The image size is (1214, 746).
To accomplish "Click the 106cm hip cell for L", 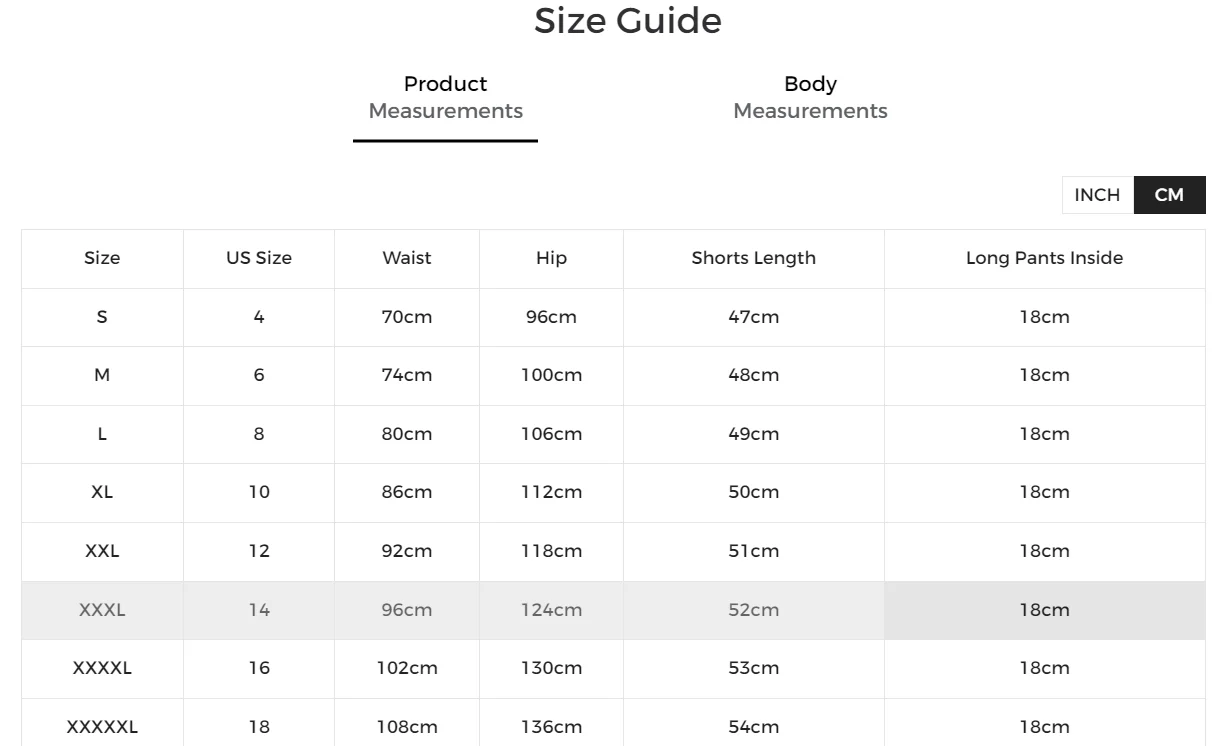I will tap(551, 434).
